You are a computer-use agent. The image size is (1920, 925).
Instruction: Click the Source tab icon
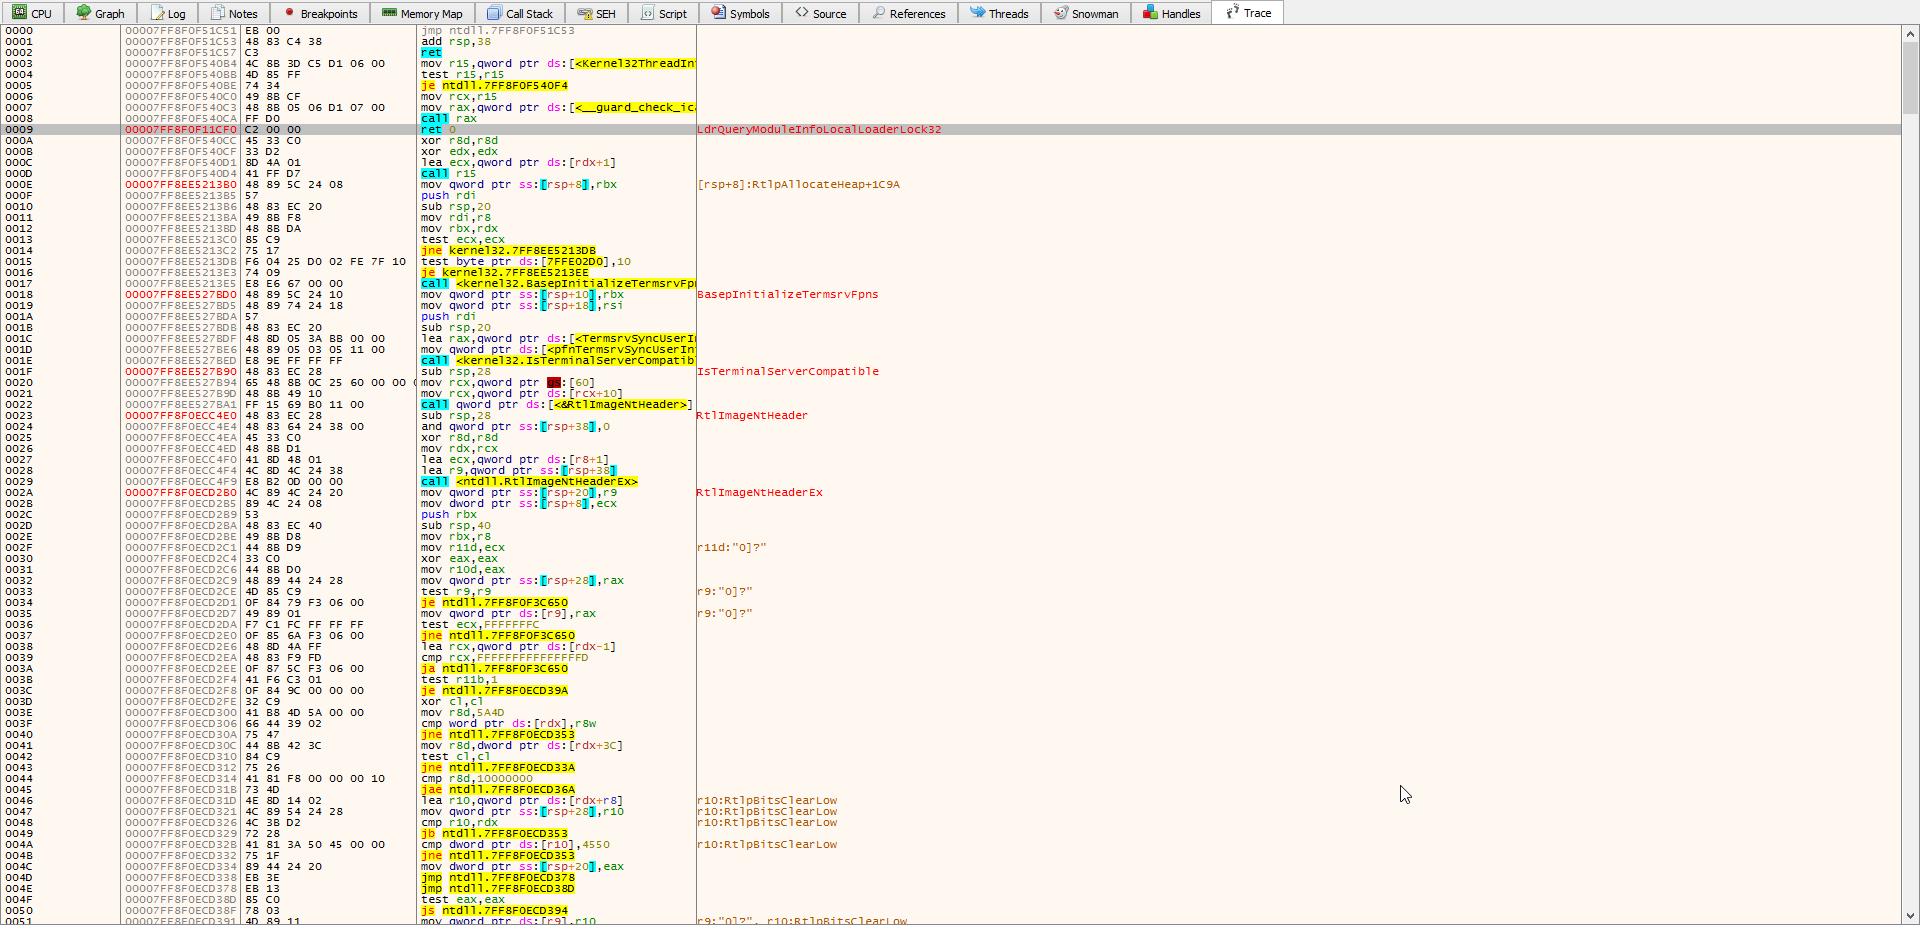pyautogui.click(x=802, y=13)
